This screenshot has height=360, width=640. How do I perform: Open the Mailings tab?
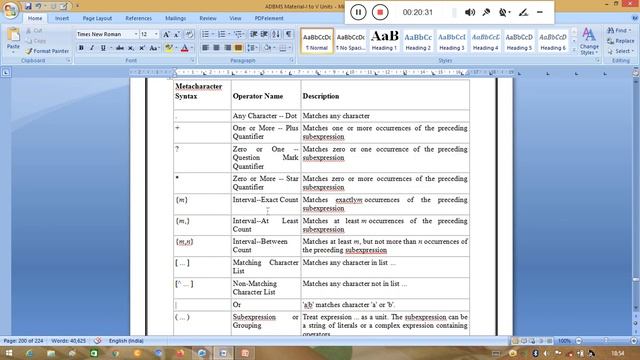point(176,18)
